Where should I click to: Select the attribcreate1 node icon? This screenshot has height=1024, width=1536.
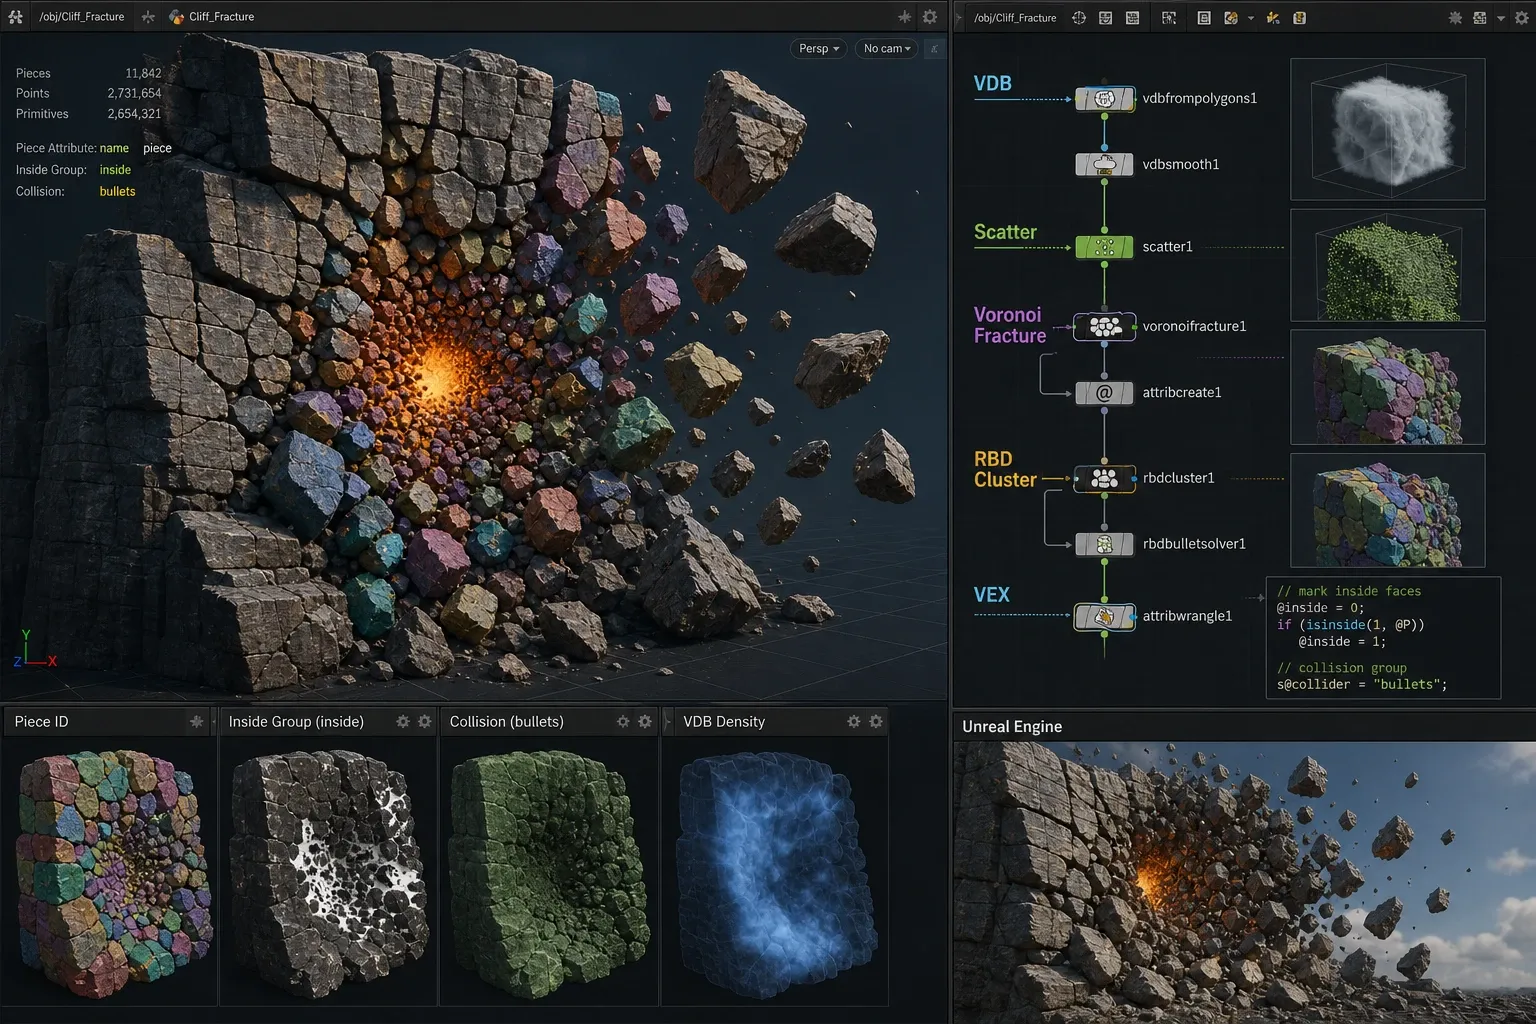click(1104, 393)
